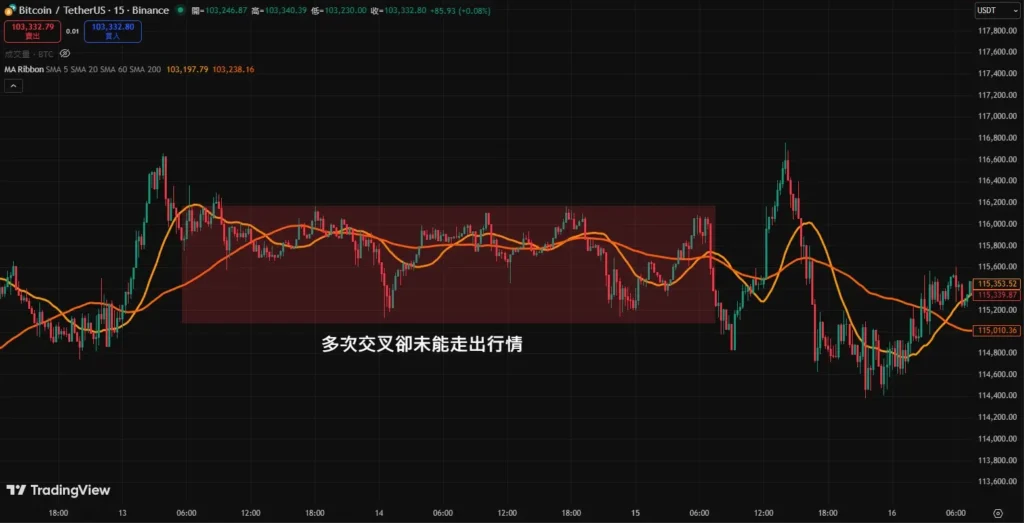Click the TradingView logo
The image size is (1024, 523).
coord(58,490)
